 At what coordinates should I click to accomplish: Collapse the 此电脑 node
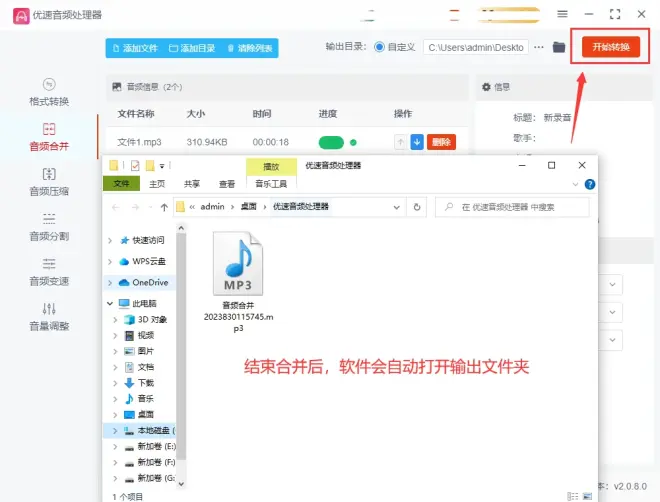pos(110,303)
